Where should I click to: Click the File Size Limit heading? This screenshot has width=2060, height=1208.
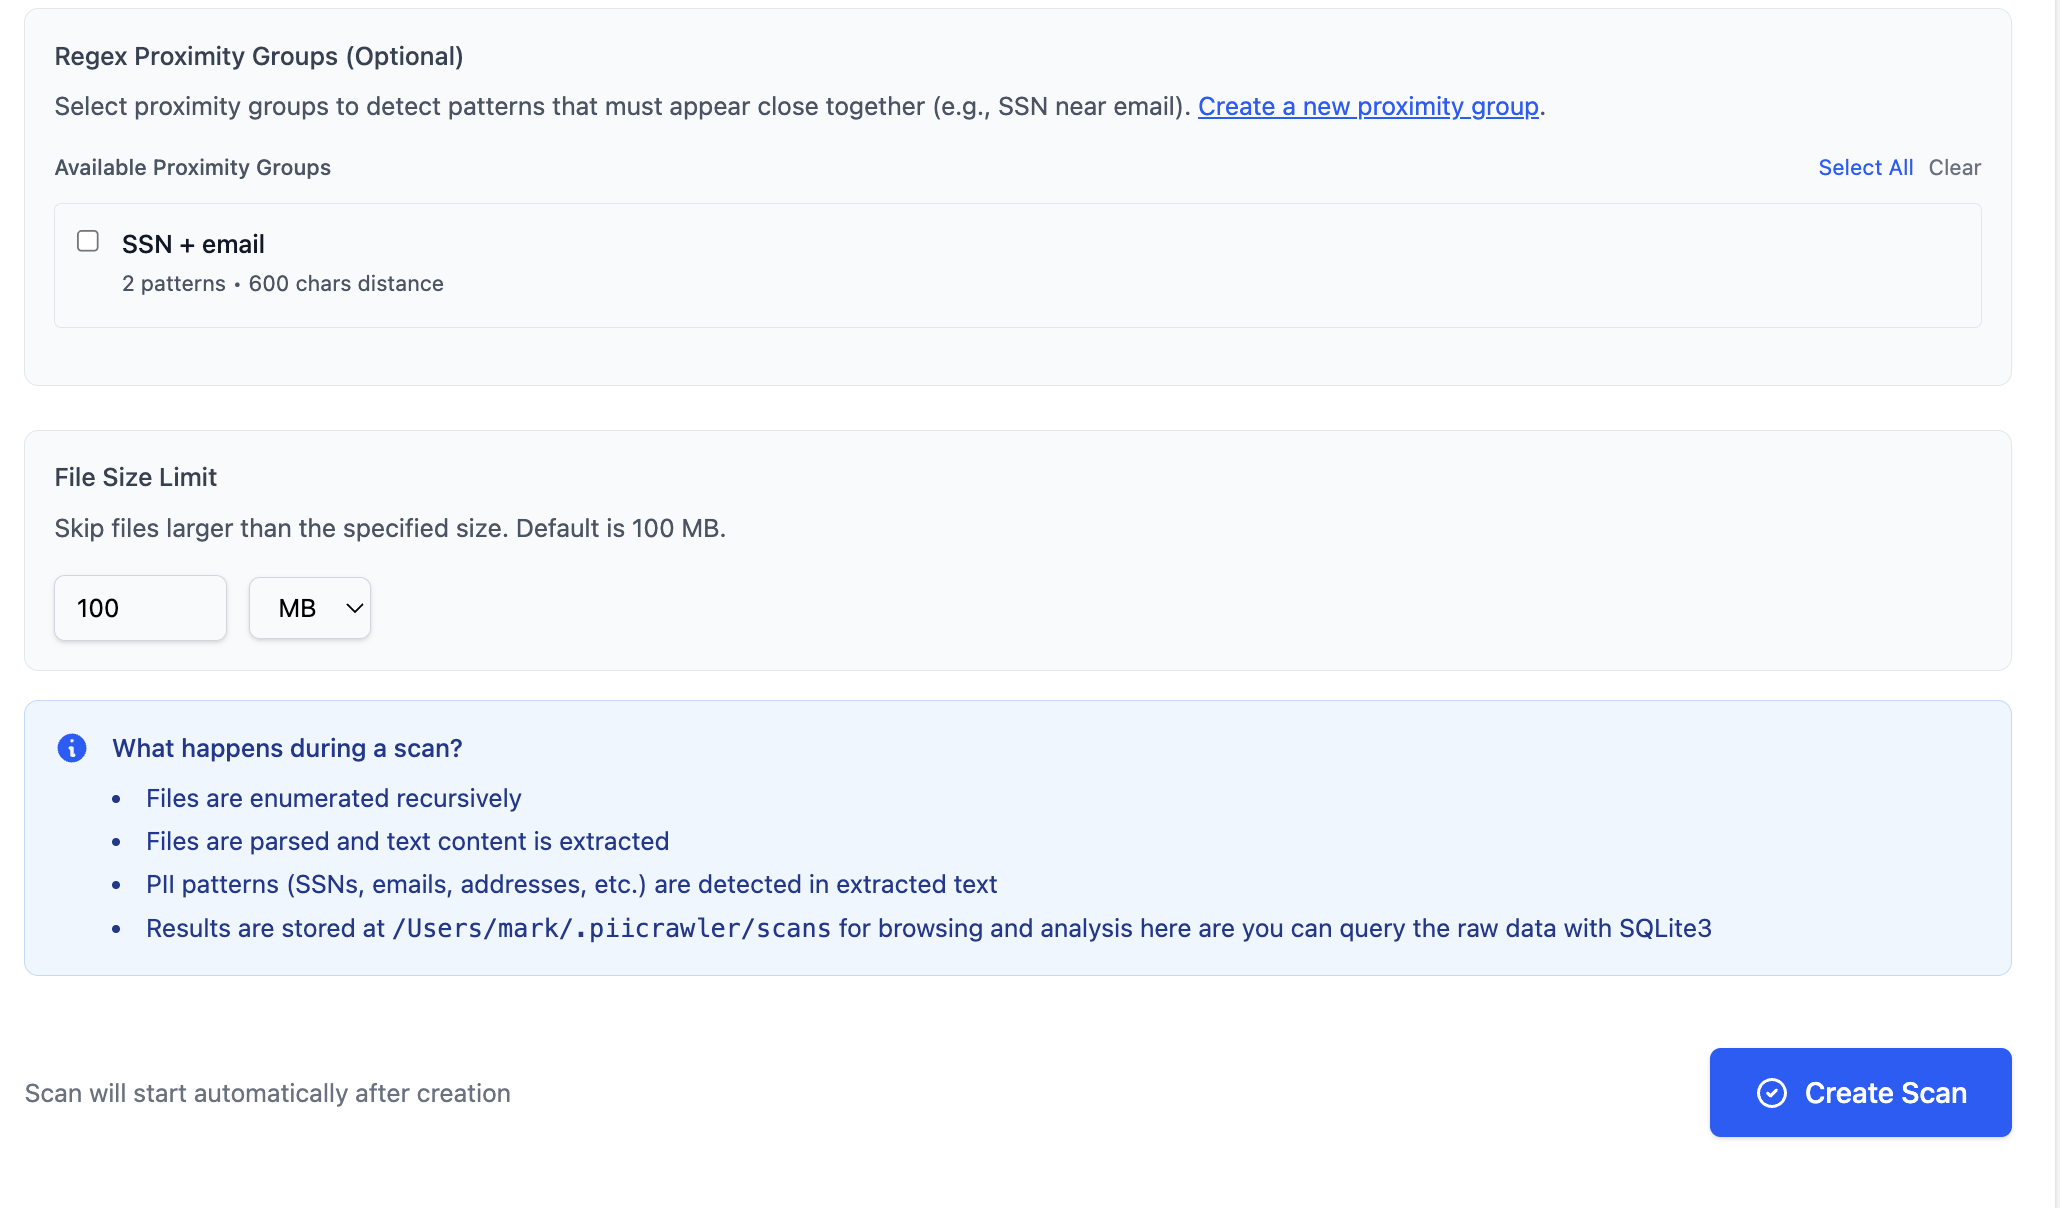pyautogui.click(x=136, y=477)
